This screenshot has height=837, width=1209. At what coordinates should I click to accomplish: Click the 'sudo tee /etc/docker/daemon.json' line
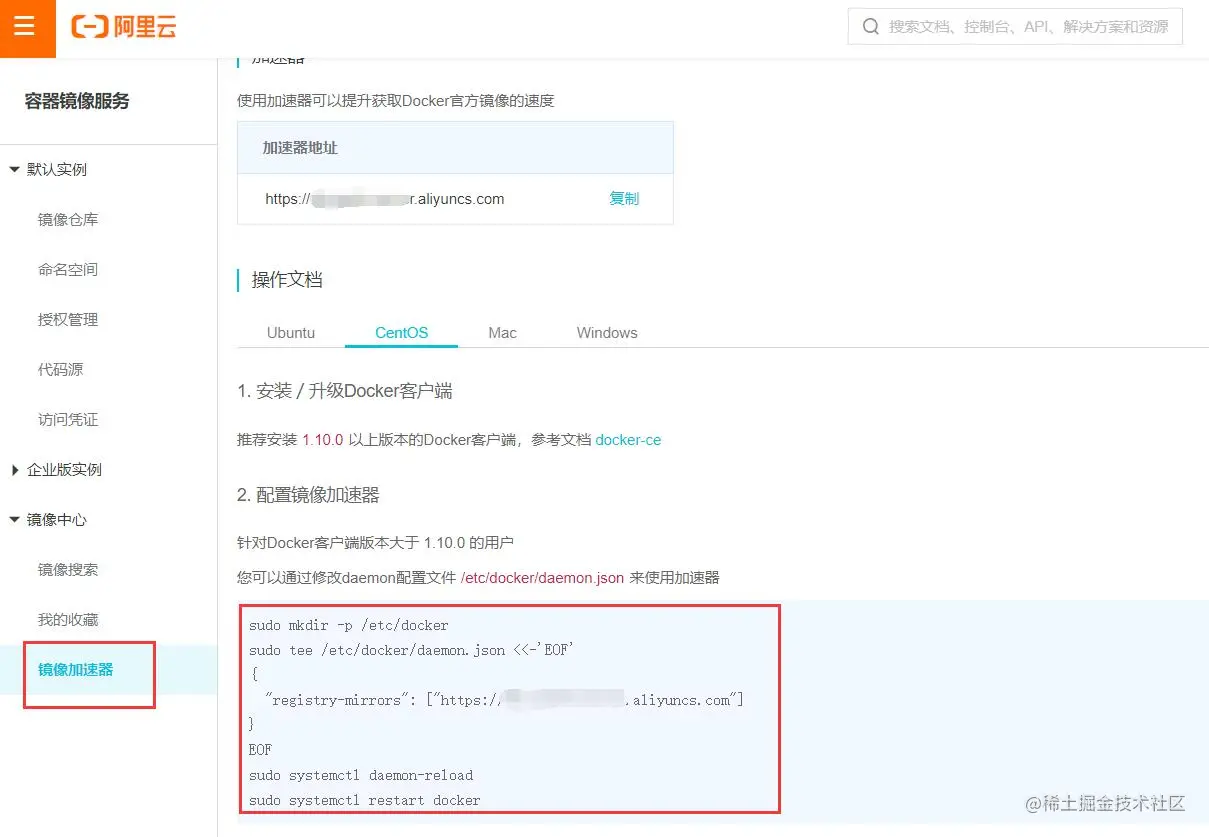[x=411, y=651]
